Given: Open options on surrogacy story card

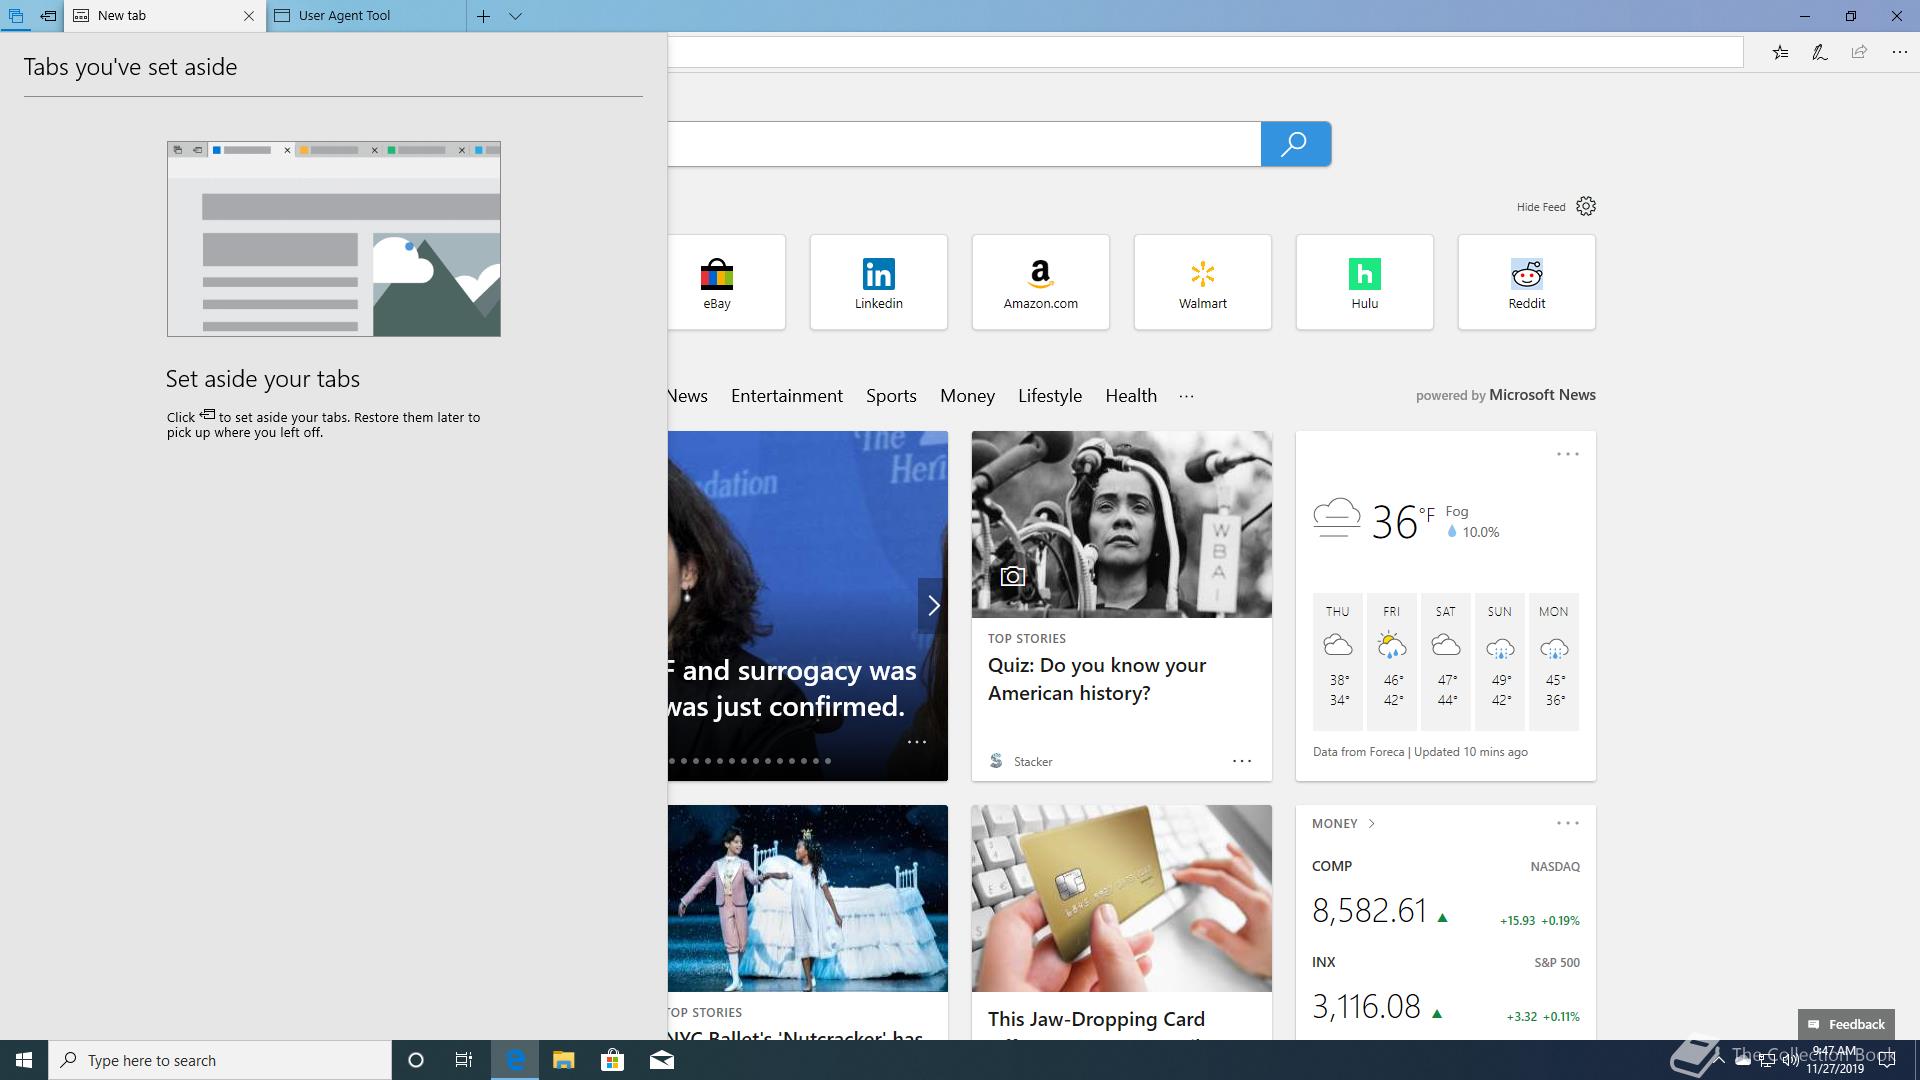Looking at the screenshot, I should click(x=916, y=742).
